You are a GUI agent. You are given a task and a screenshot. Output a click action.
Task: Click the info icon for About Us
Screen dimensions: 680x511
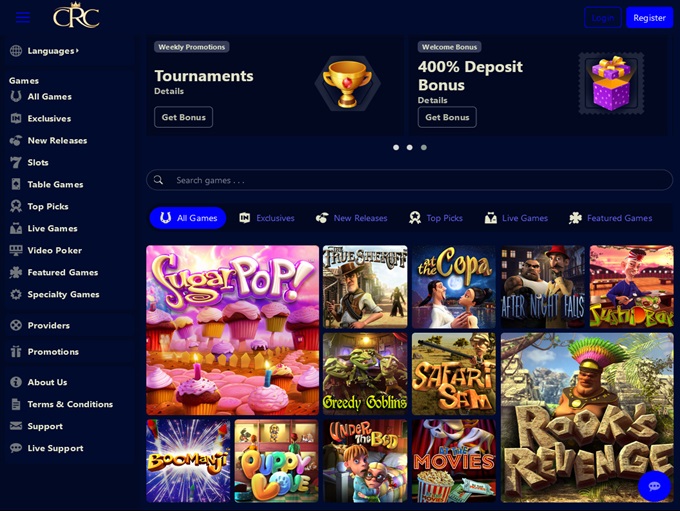point(16,382)
